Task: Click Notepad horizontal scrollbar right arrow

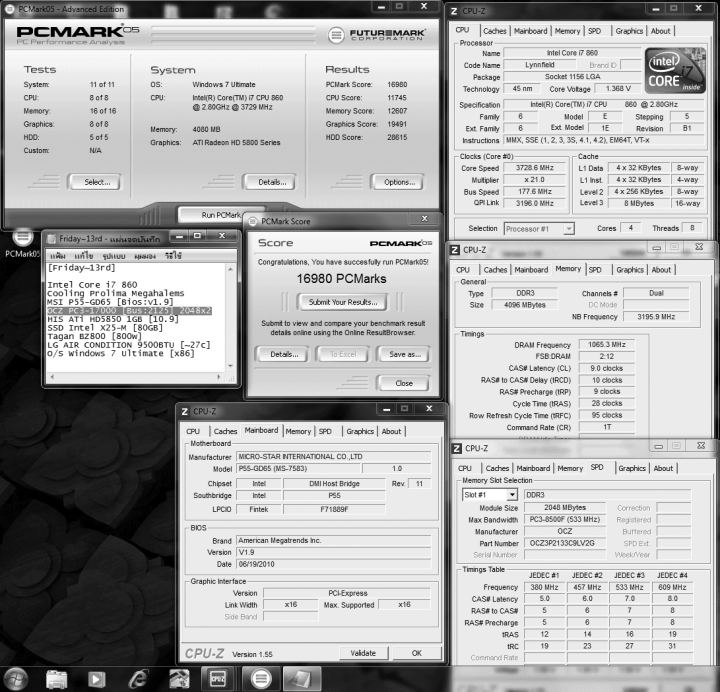Action: (x=219, y=377)
